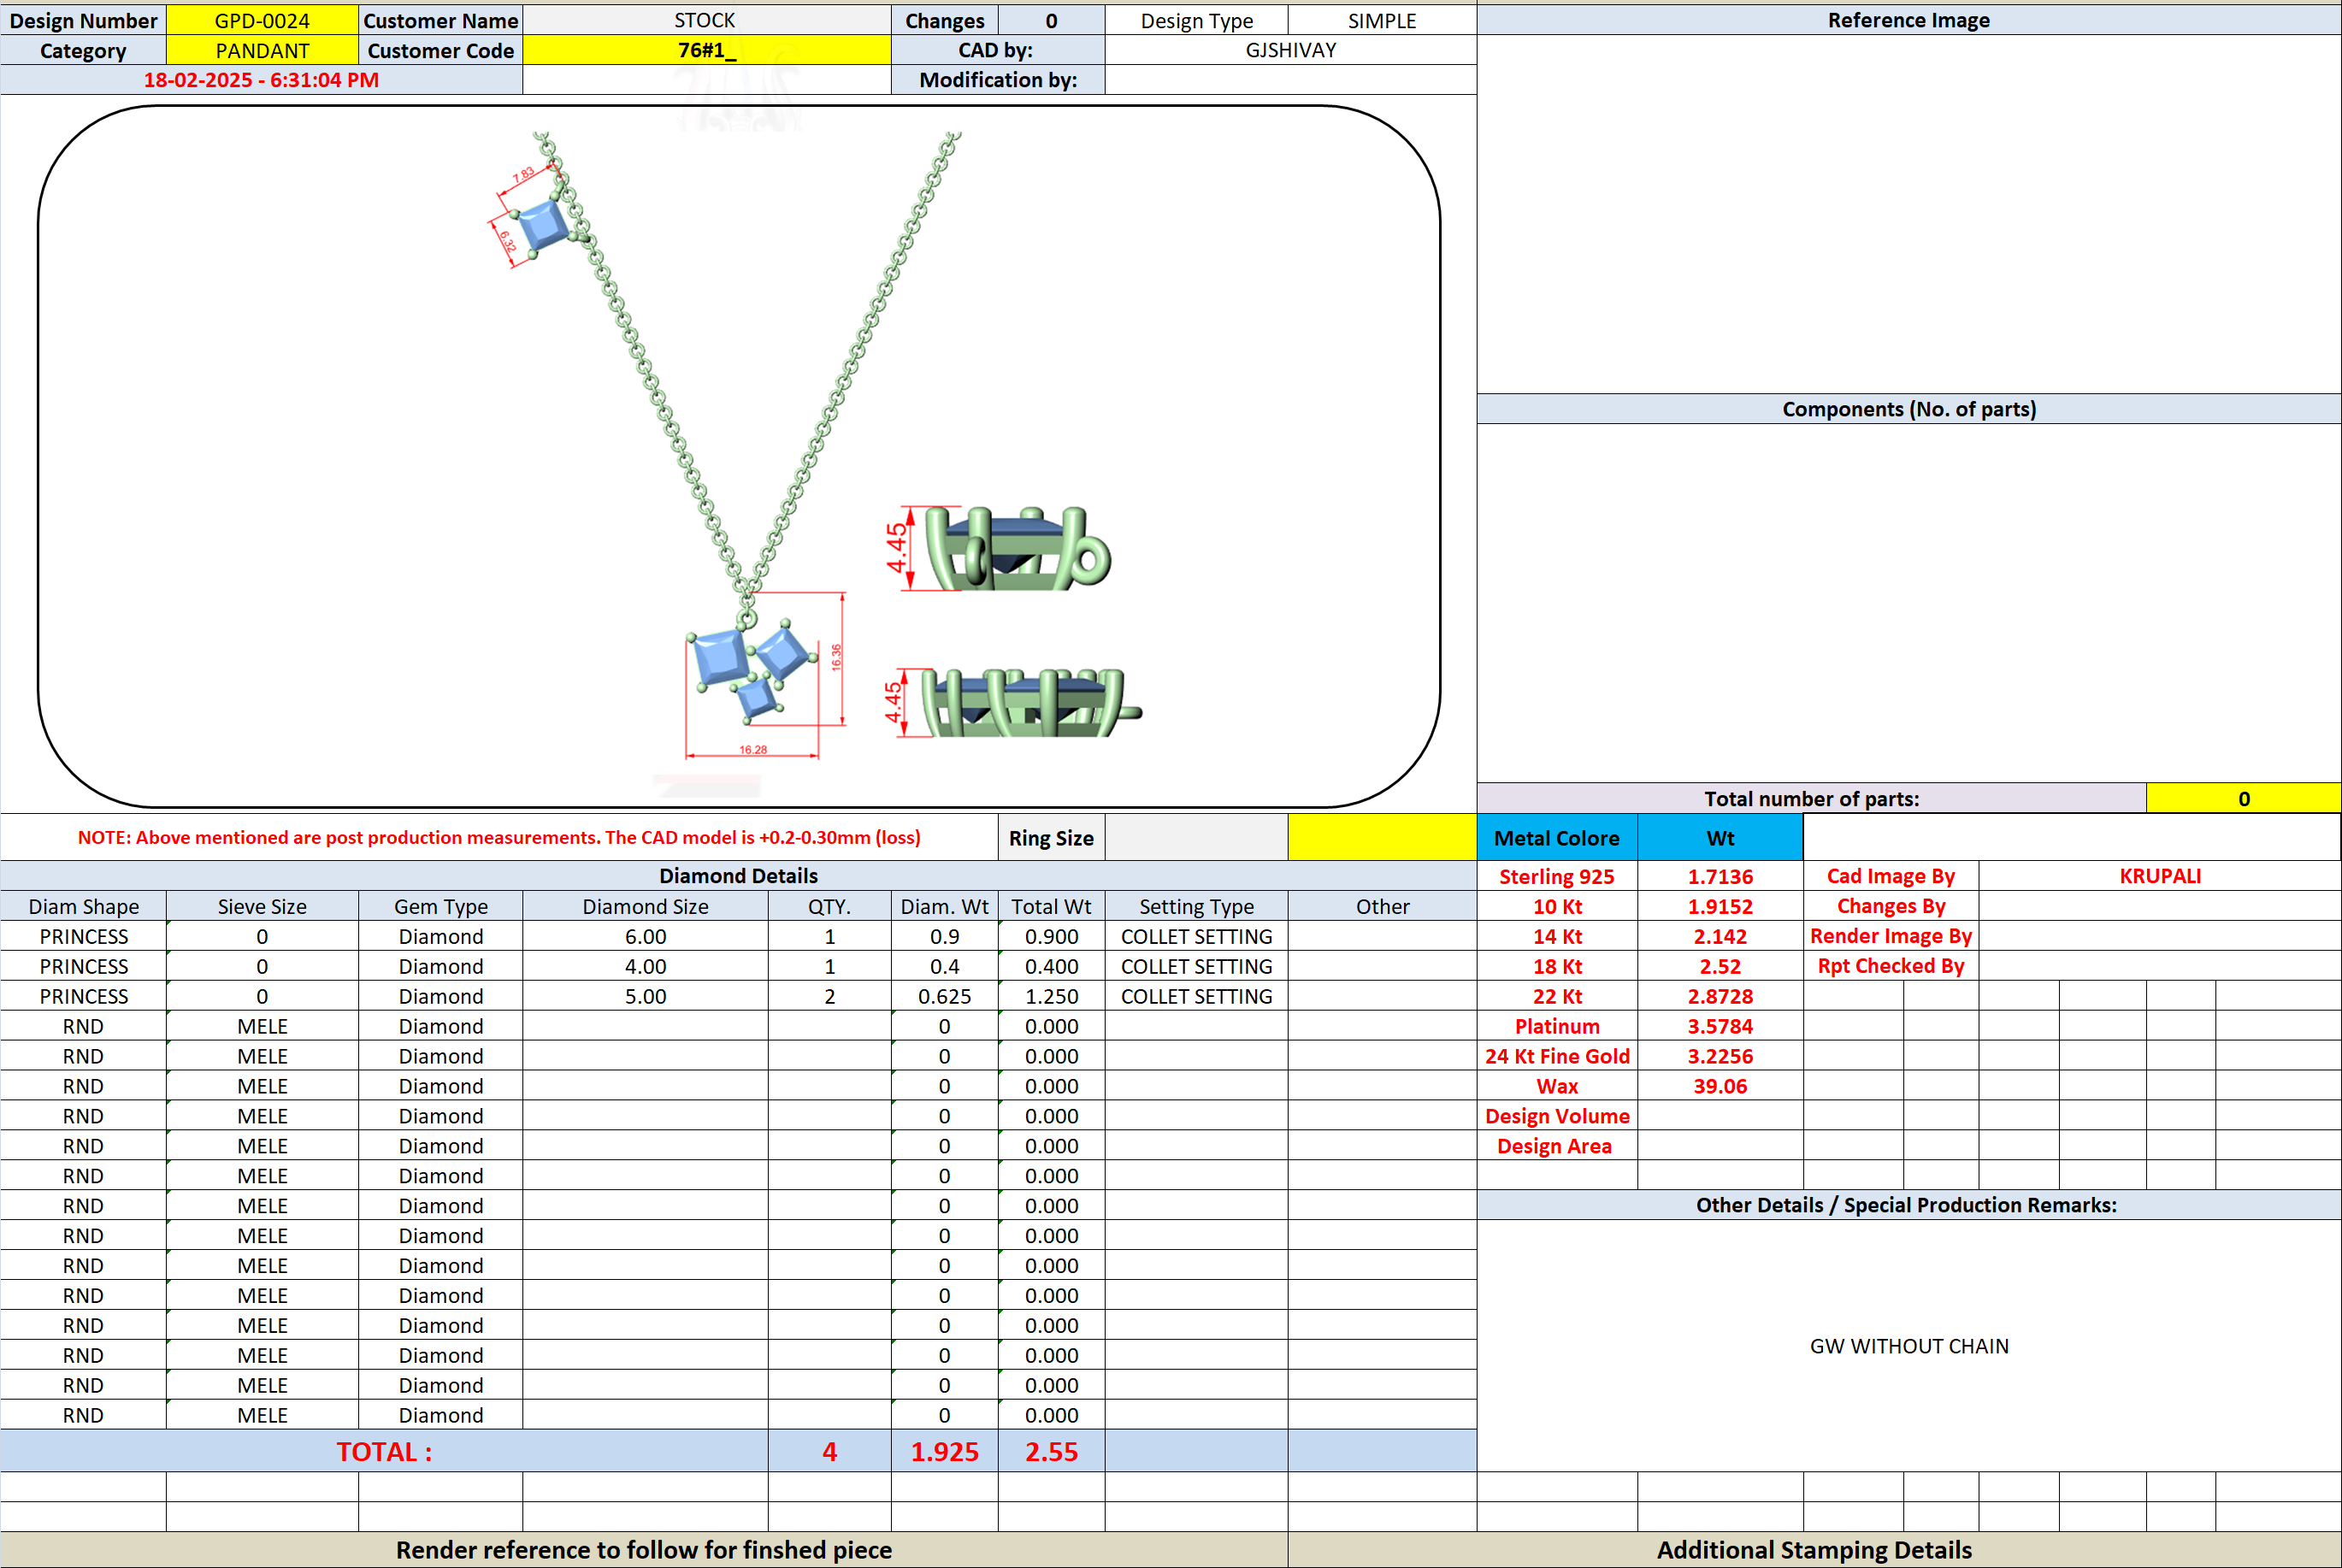Click the Setting Type column header
2342x1568 pixels.
coord(1196,906)
